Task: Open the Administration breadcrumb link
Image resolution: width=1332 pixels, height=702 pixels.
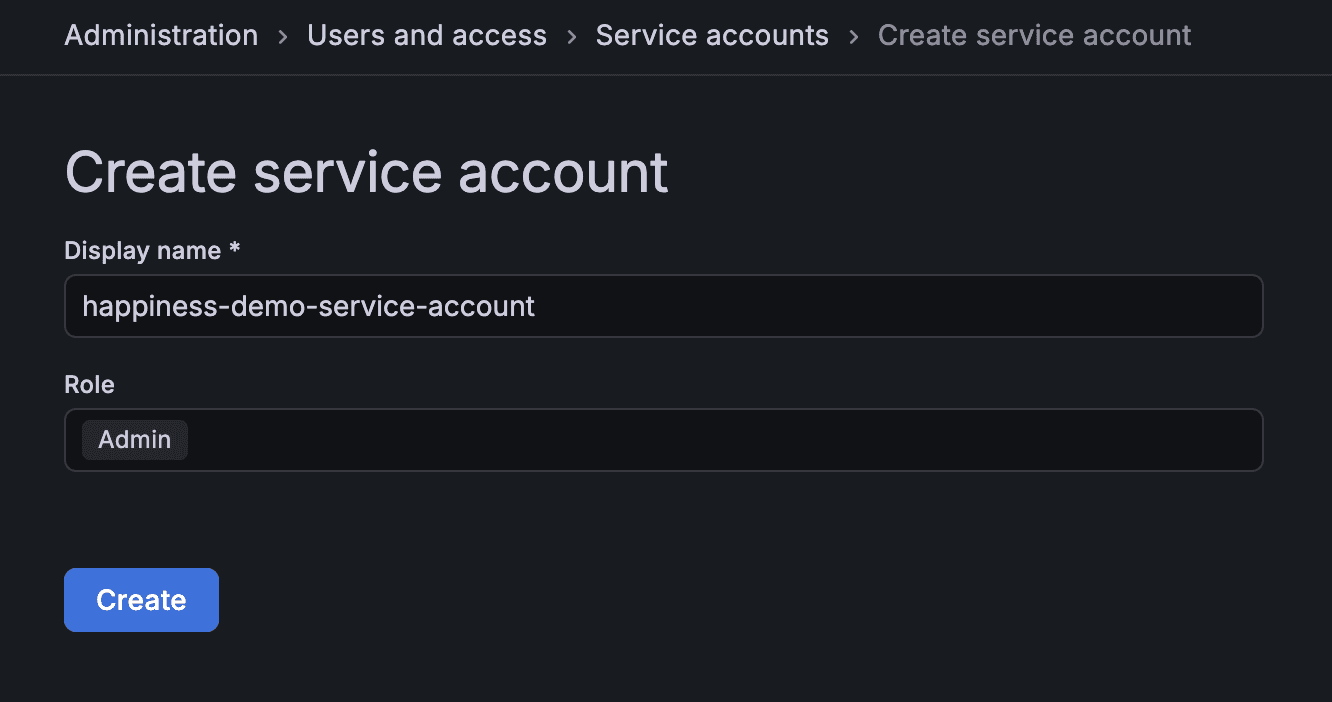Action: [160, 35]
